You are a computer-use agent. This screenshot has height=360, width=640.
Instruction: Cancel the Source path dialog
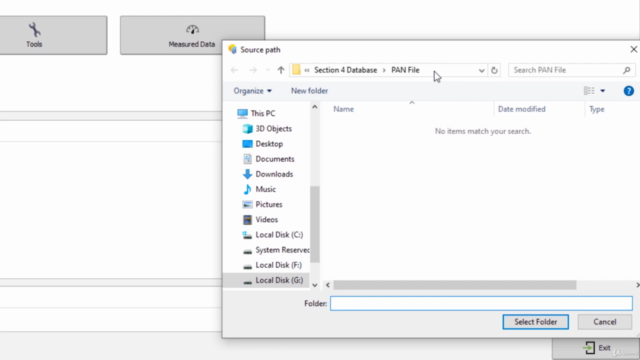click(604, 322)
